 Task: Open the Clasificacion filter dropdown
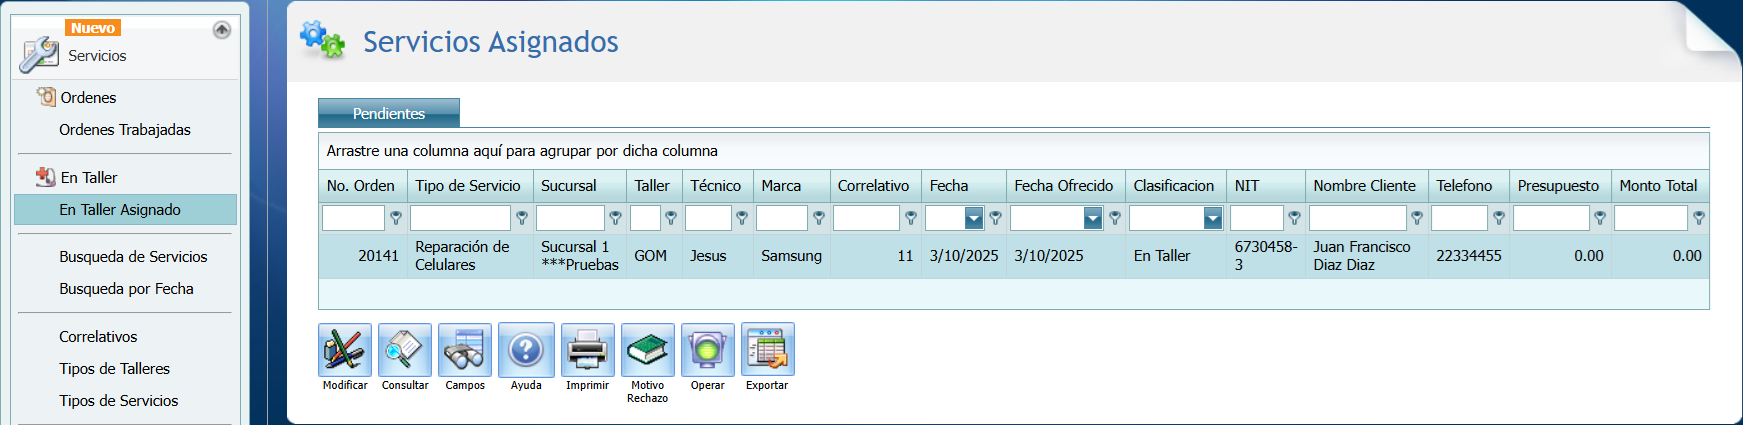click(1213, 218)
